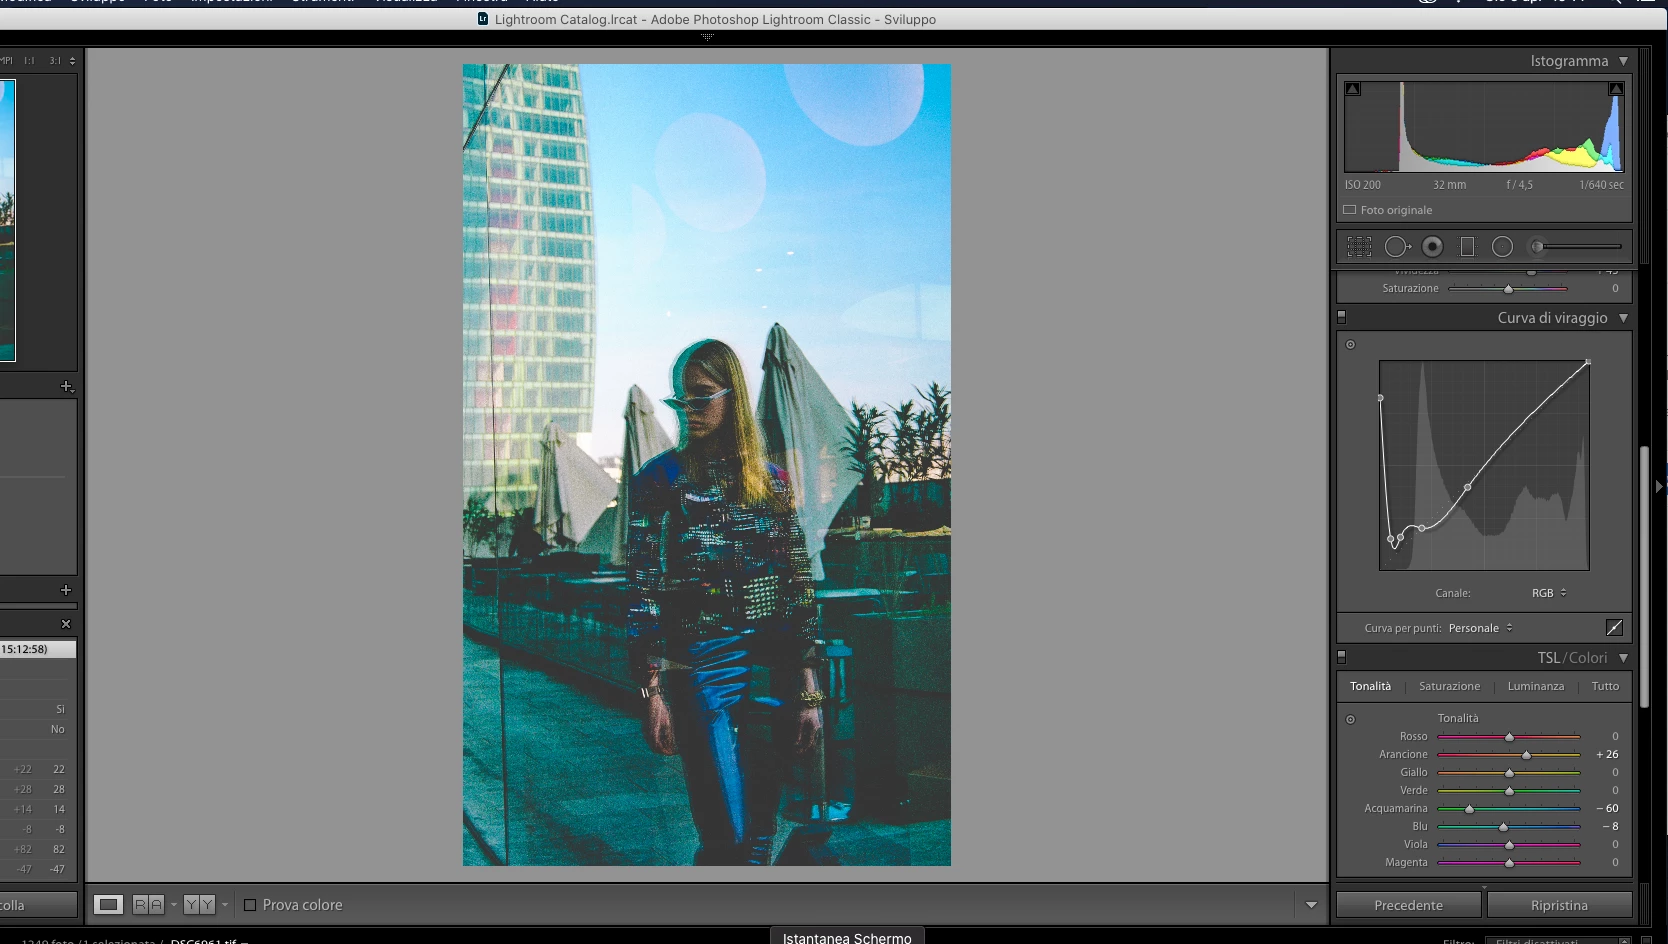Select the history entry ending 15:12:58)
1668x944 pixels.
pos(38,649)
